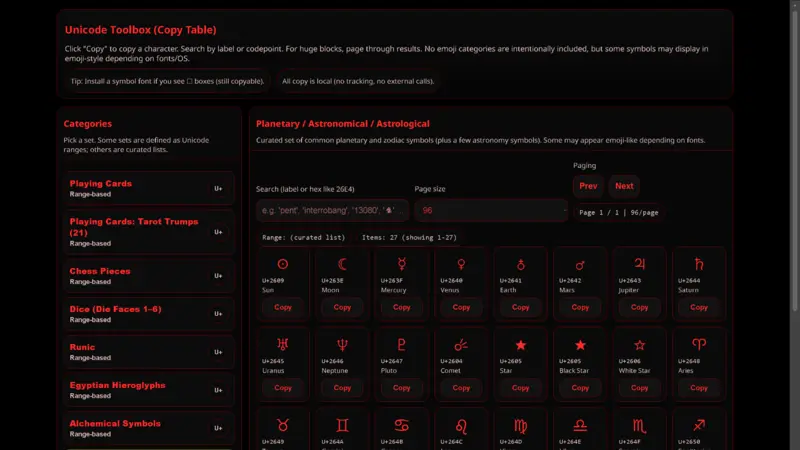Click the Moon crescent symbol
Viewport: 800px width, 450px height.
tap(342, 264)
